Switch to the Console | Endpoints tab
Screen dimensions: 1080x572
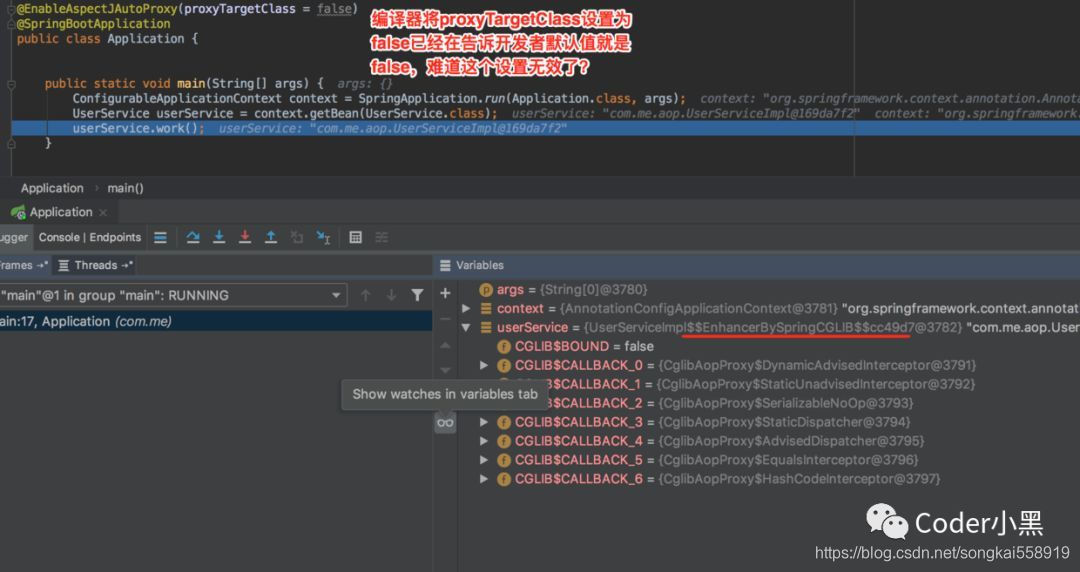[90, 237]
